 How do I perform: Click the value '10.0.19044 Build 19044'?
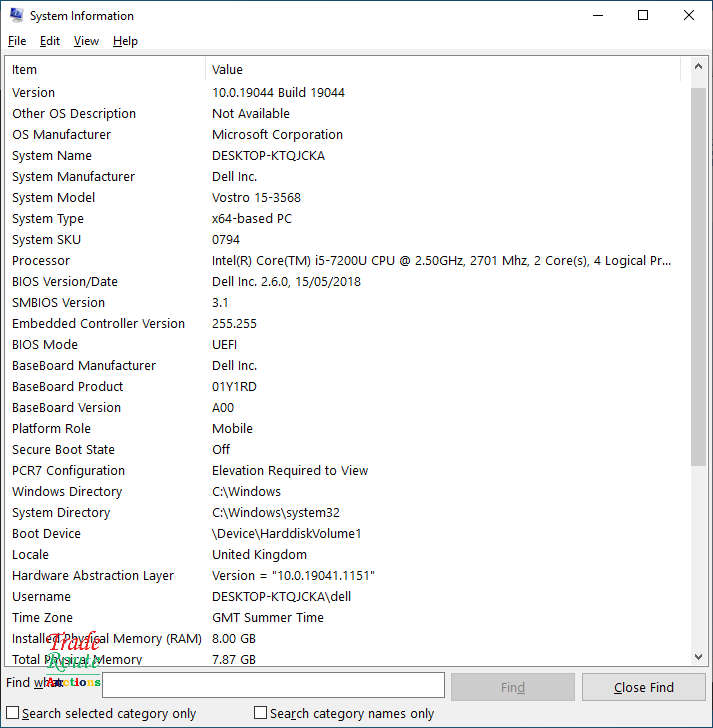[x=278, y=92]
